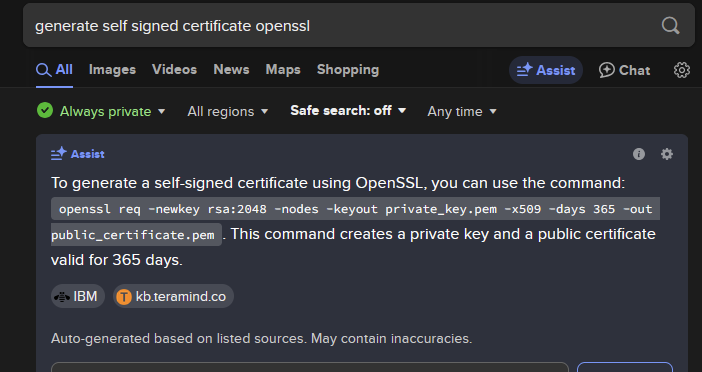Click the Assist panel heading label
The width and height of the screenshot is (702, 372).
coord(88,154)
